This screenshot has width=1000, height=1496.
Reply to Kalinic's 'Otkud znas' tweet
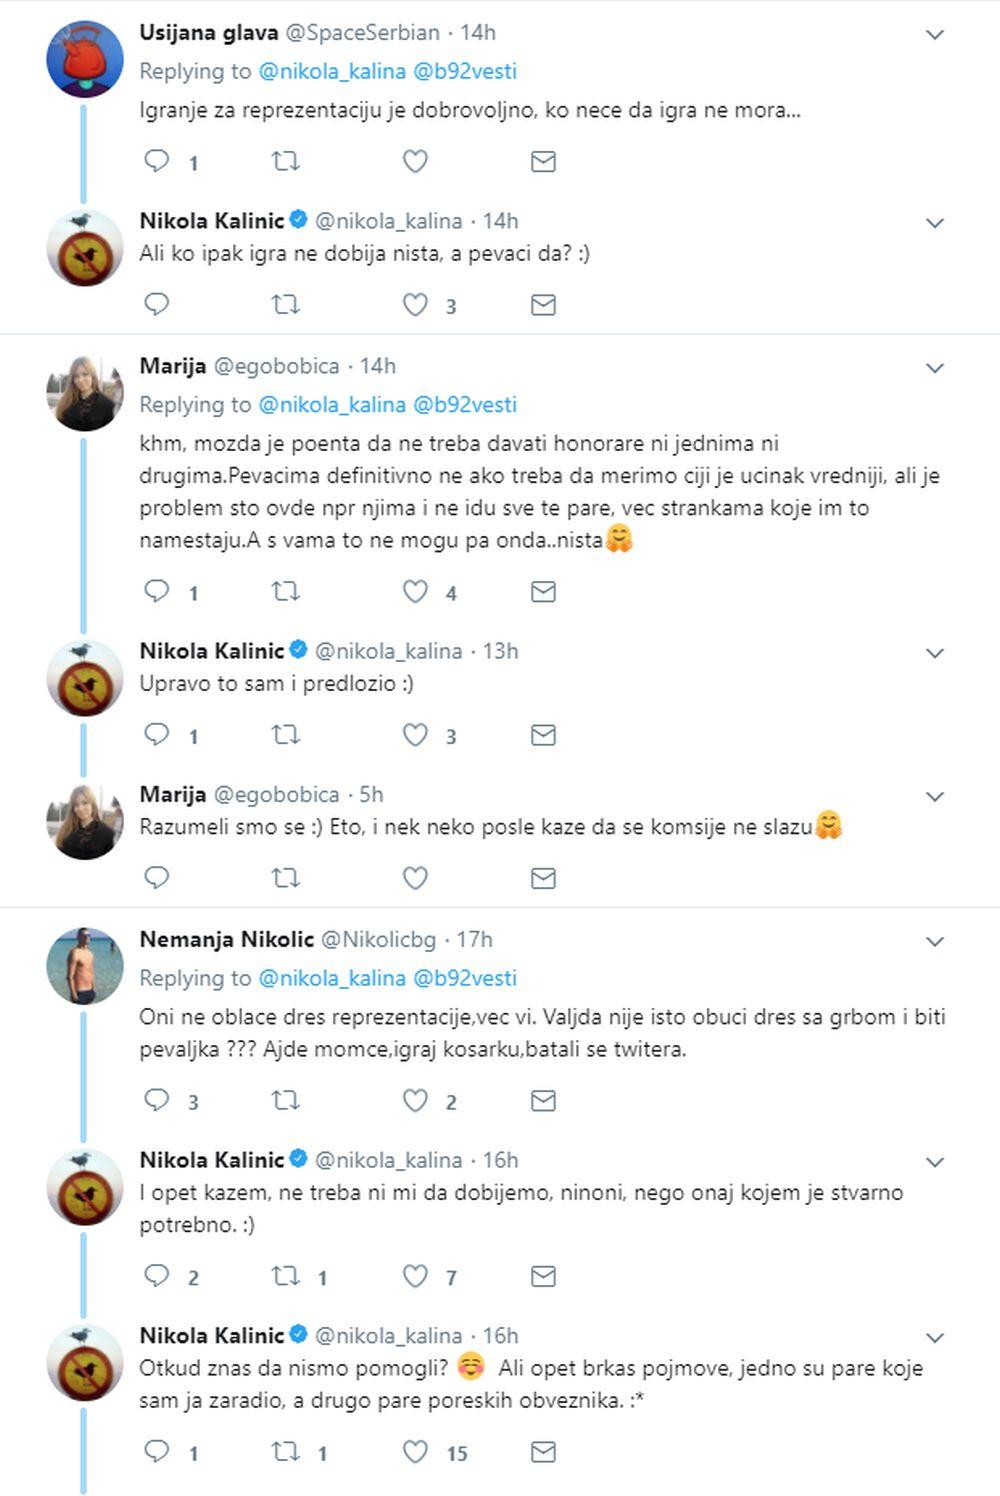coord(157,1452)
